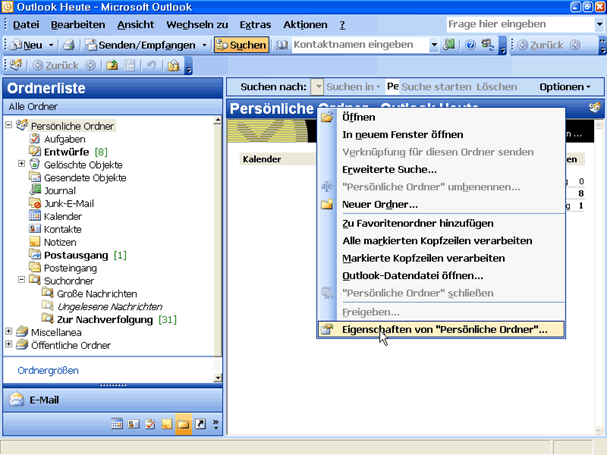Collapse the Persönliche Ordner tree node
This screenshot has width=608, height=456.
point(9,125)
